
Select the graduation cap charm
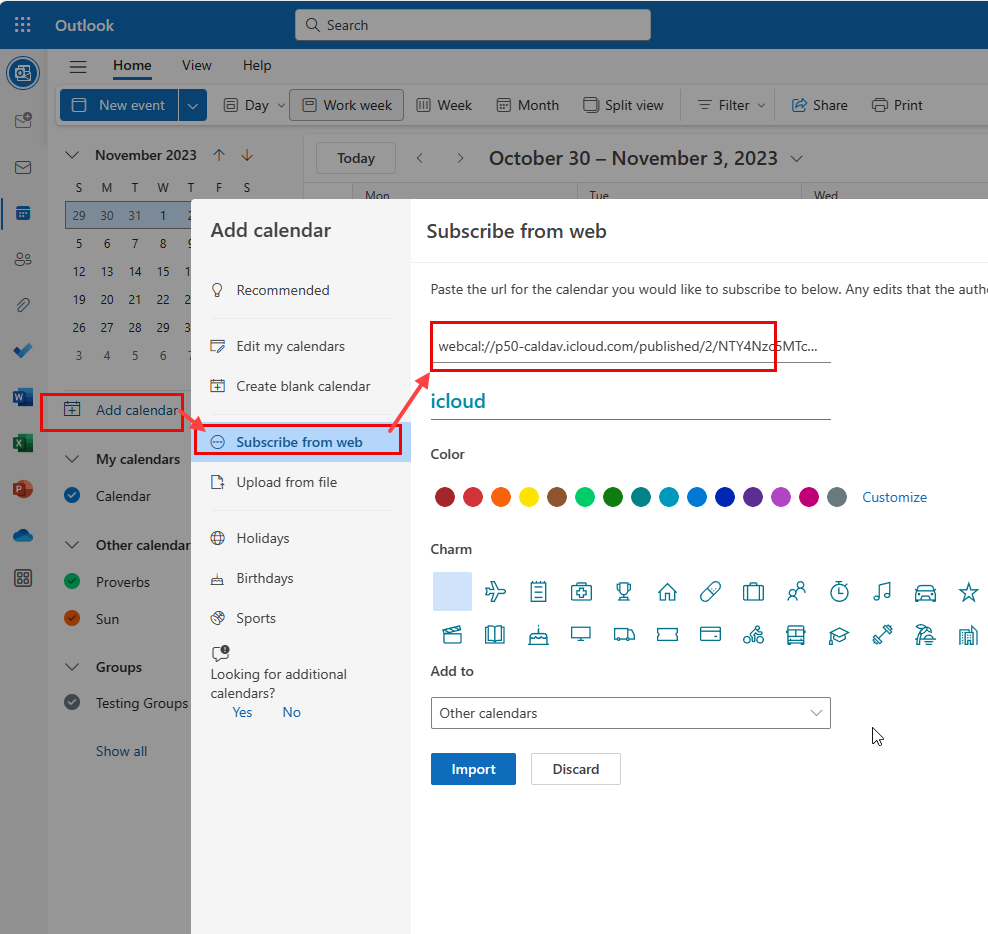pyautogui.click(x=839, y=635)
